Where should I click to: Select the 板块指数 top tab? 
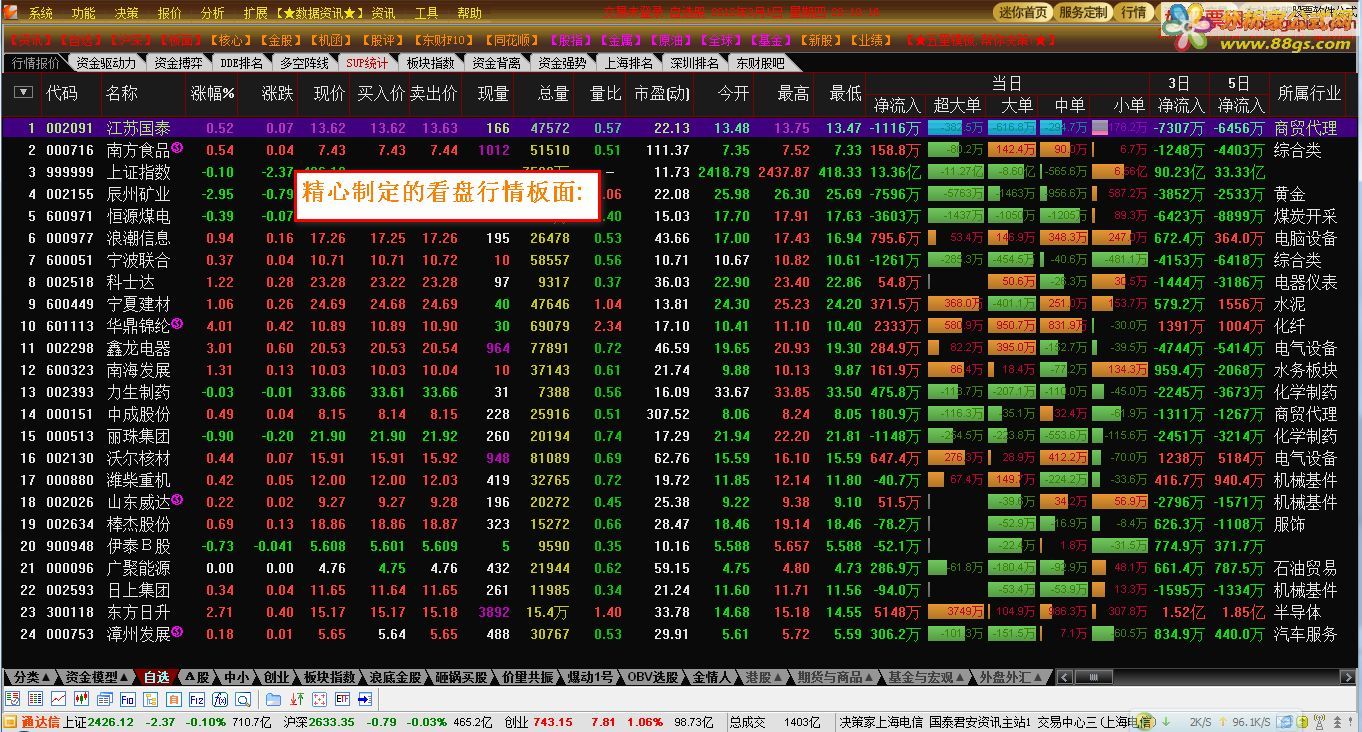430,63
